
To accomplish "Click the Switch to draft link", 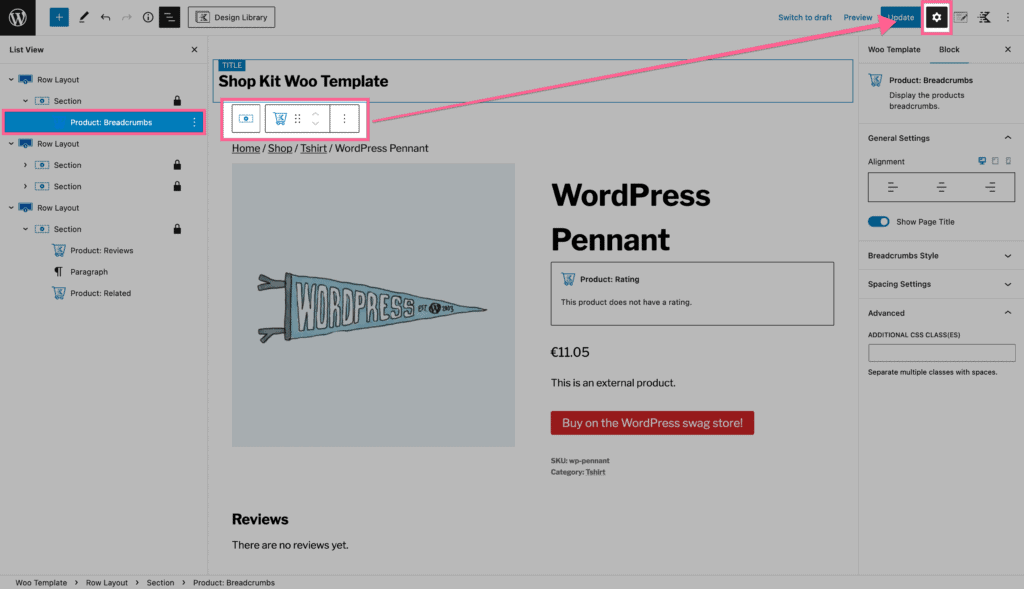I will pyautogui.click(x=805, y=17).
